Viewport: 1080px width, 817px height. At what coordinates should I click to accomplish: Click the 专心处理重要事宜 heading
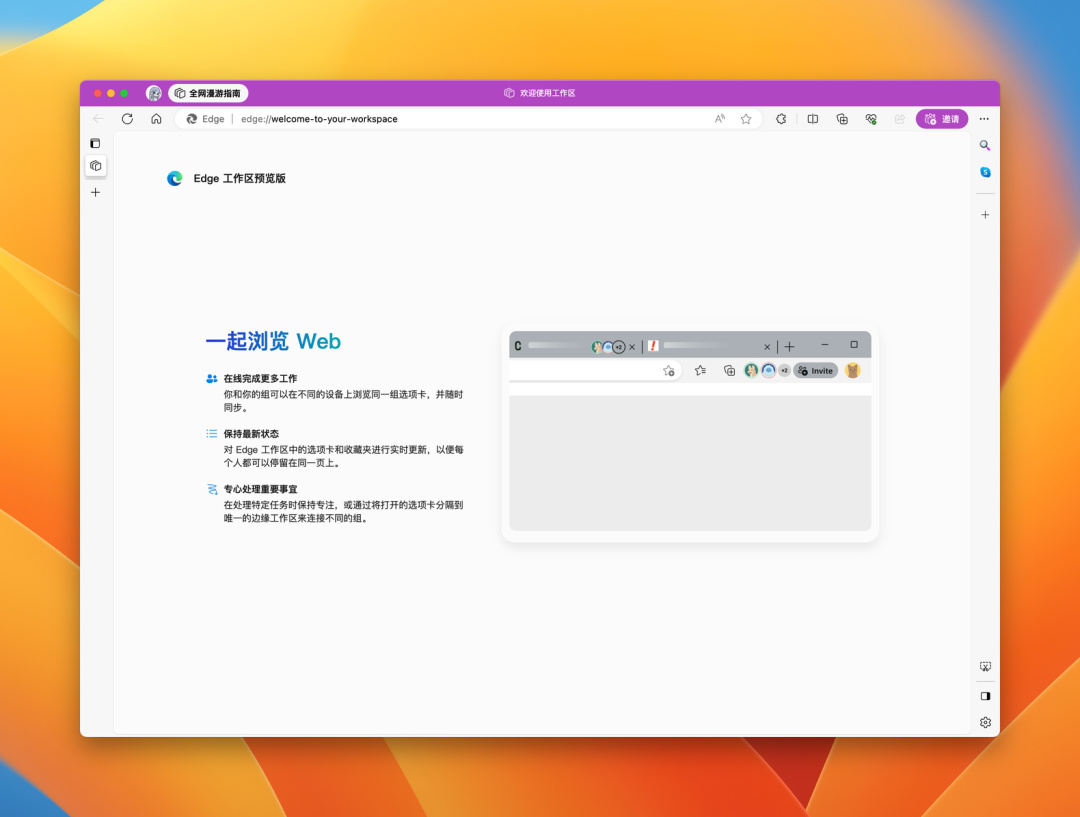[x=260, y=489]
